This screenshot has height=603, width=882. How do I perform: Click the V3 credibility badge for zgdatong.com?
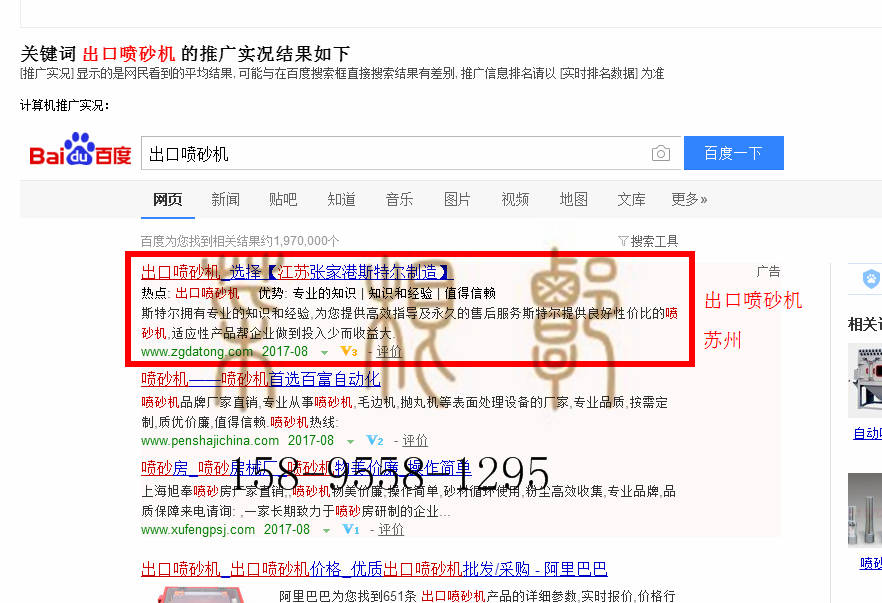pyautogui.click(x=349, y=352)
